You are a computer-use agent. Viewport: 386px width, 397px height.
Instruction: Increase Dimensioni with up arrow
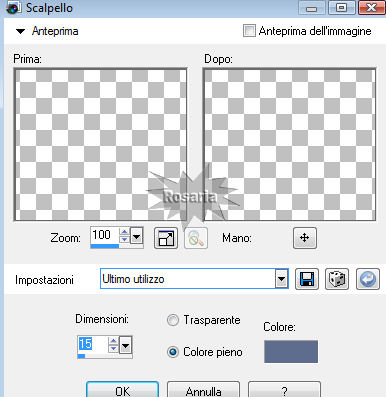pos(113,341)
